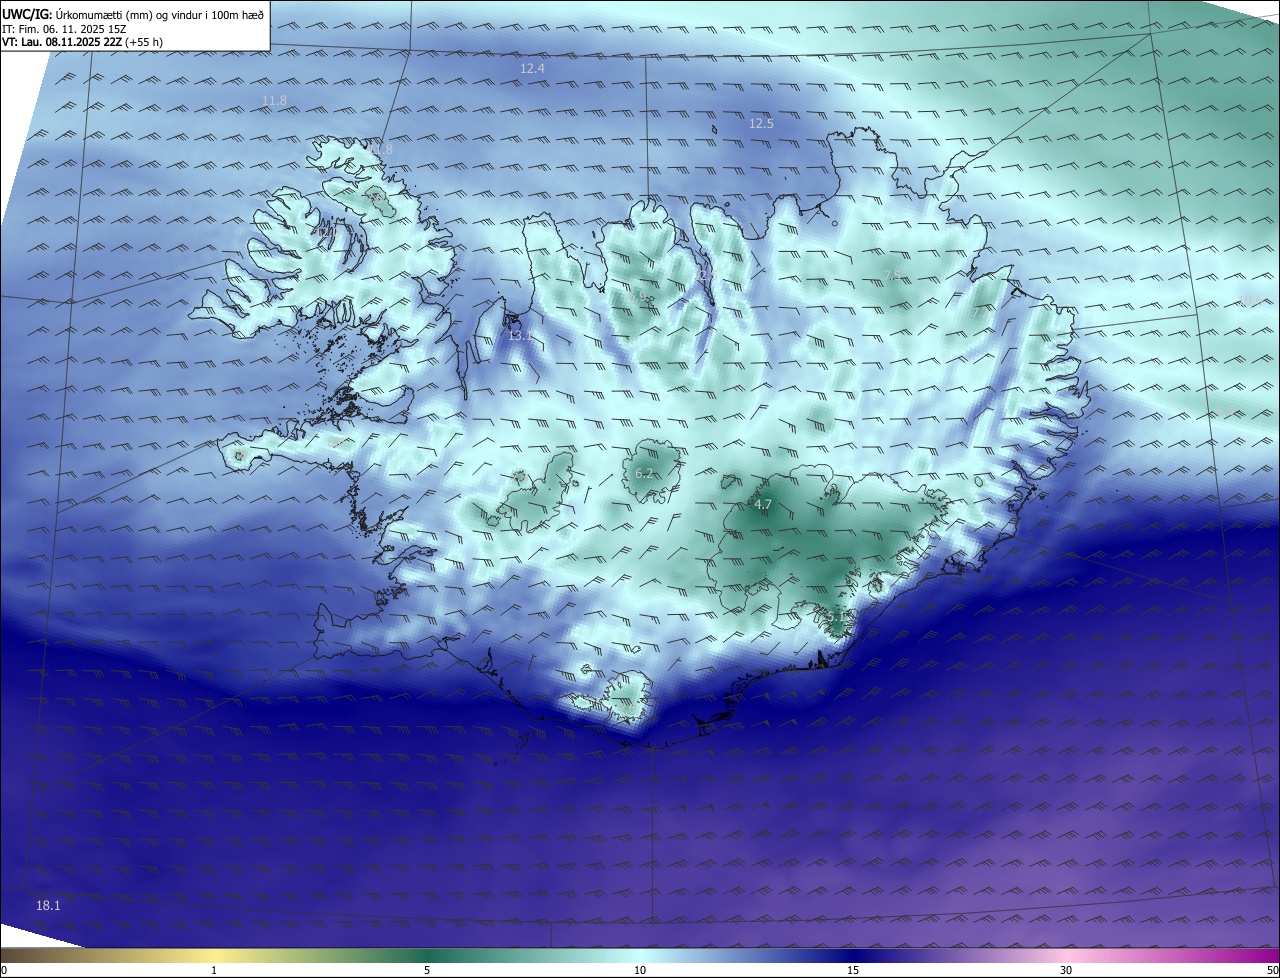1280x978 pixels.
Task: Select the 18.1 value label on the map
Action: point(48,905)
